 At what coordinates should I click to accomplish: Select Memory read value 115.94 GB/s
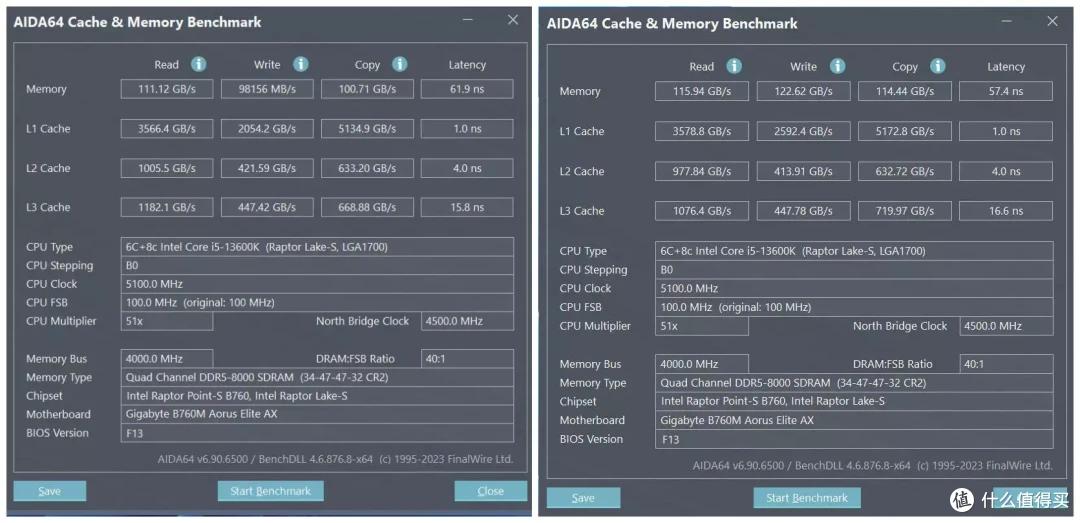tap(702, 91)
